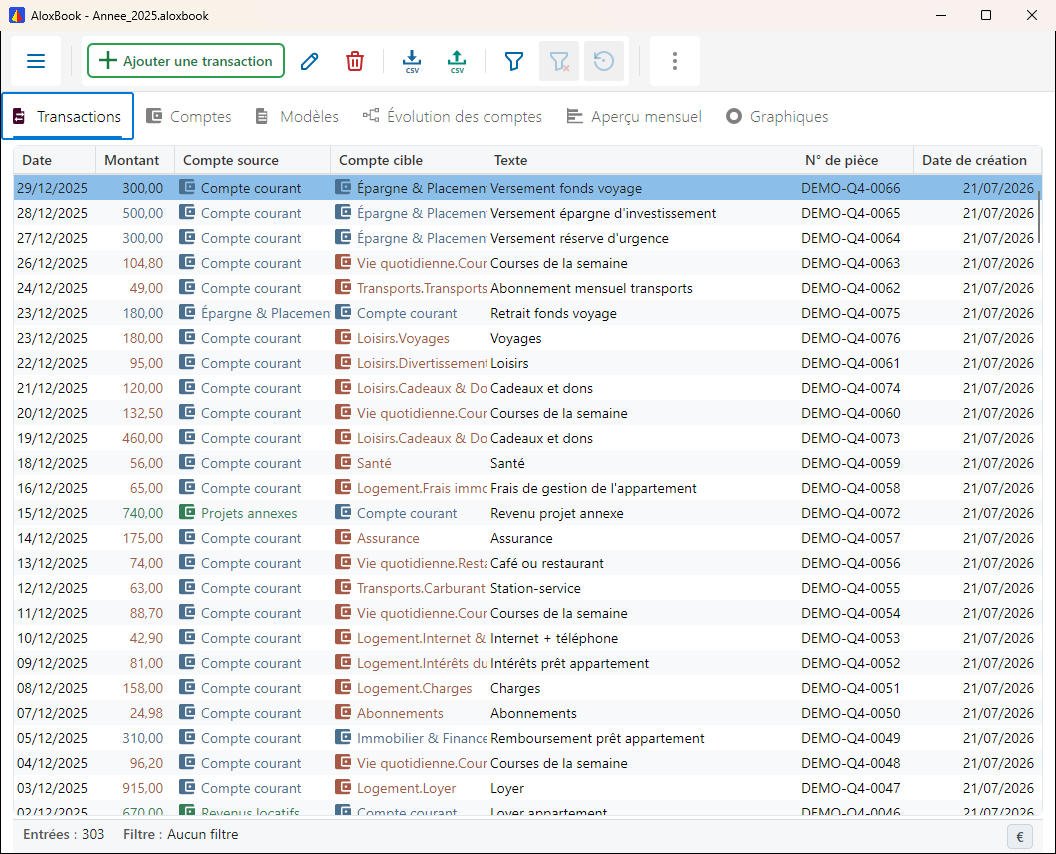Select the Revenu projet annexe transaction row

[527, 513]
